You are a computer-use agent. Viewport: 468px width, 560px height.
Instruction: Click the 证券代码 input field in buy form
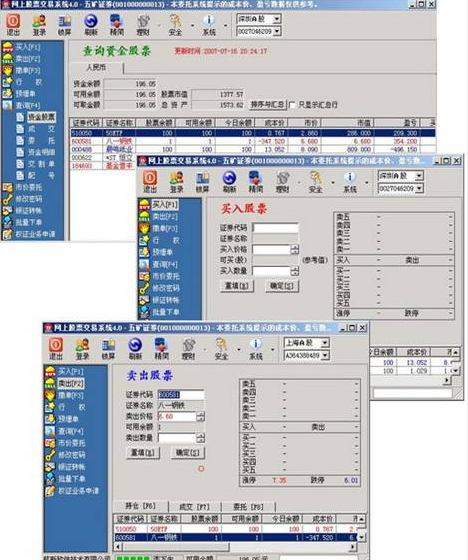[x=275, y=228]
